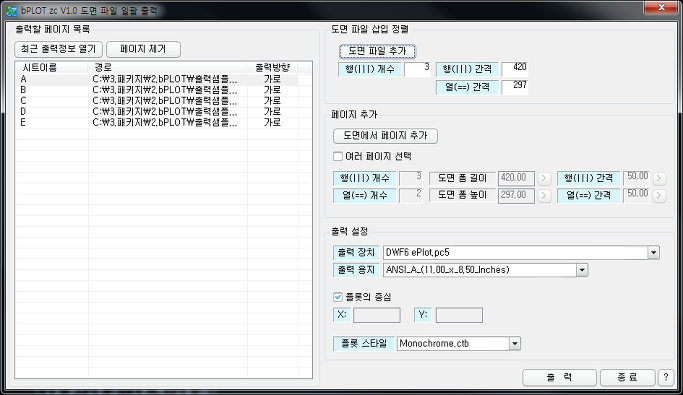The height and width of the screenshot is (395, 683).
Task: Click the 행 개수 field with value 3 in 도면 파일 삽입 정렬
Action: click(x=417, y=69)
